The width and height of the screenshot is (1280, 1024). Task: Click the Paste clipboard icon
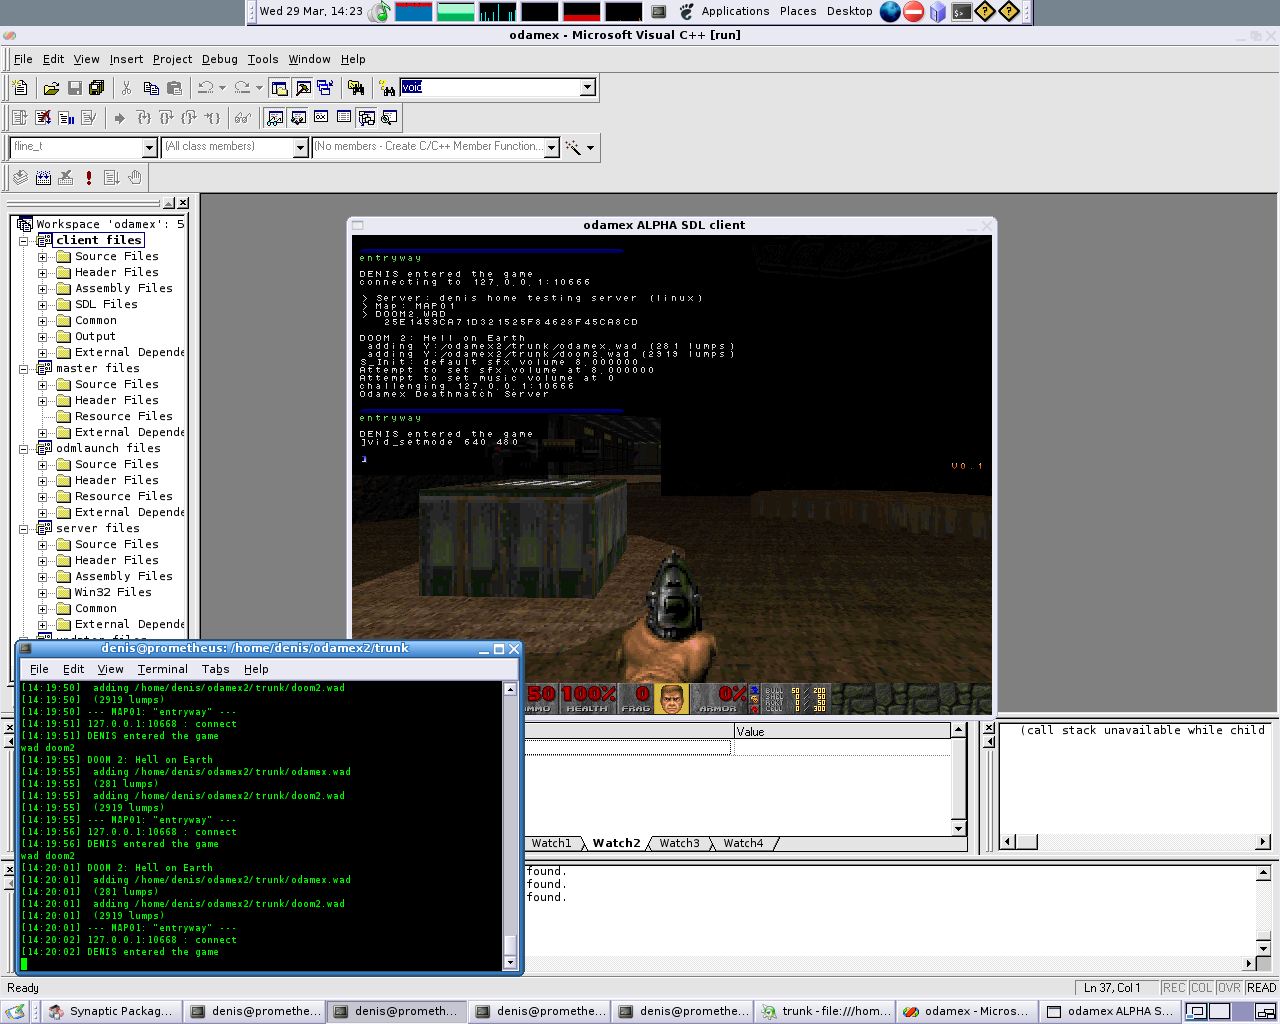point(174,88)
